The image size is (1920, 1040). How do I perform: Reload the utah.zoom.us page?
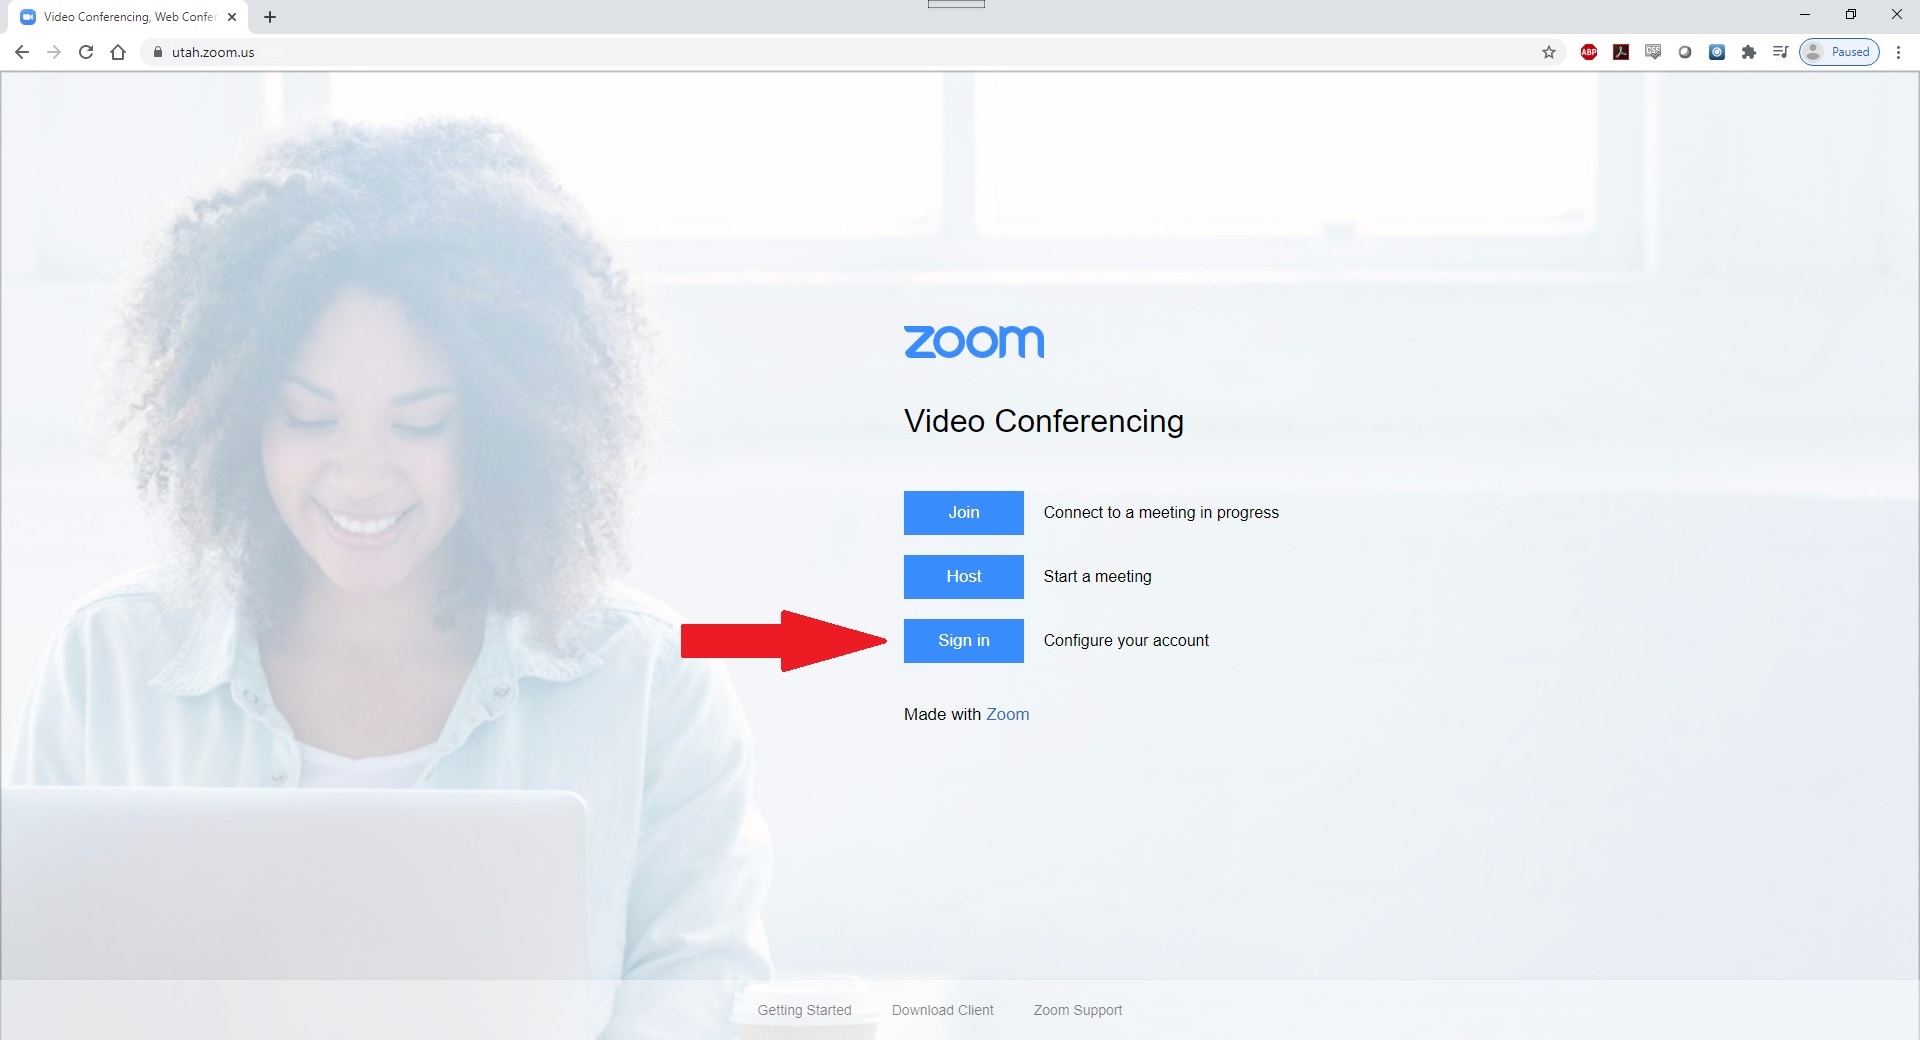[x=86, y=52]
